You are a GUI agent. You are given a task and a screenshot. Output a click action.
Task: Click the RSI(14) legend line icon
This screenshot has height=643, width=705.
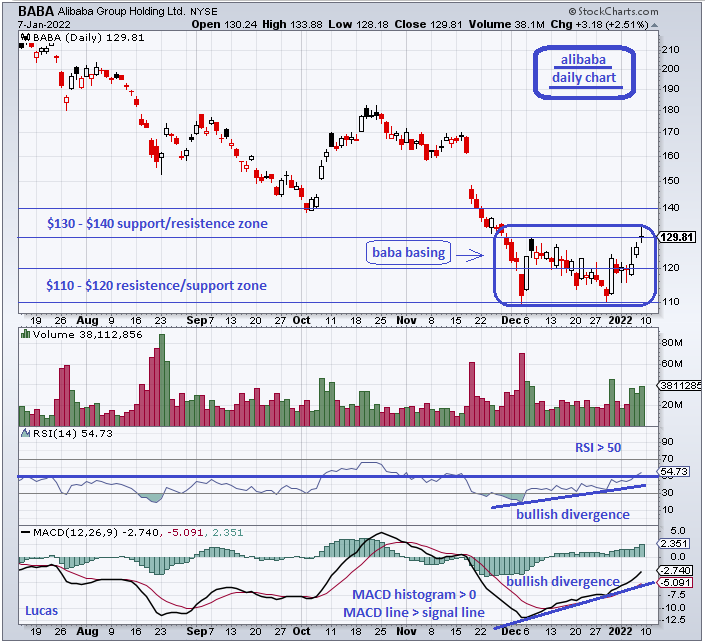coord(26,433)
